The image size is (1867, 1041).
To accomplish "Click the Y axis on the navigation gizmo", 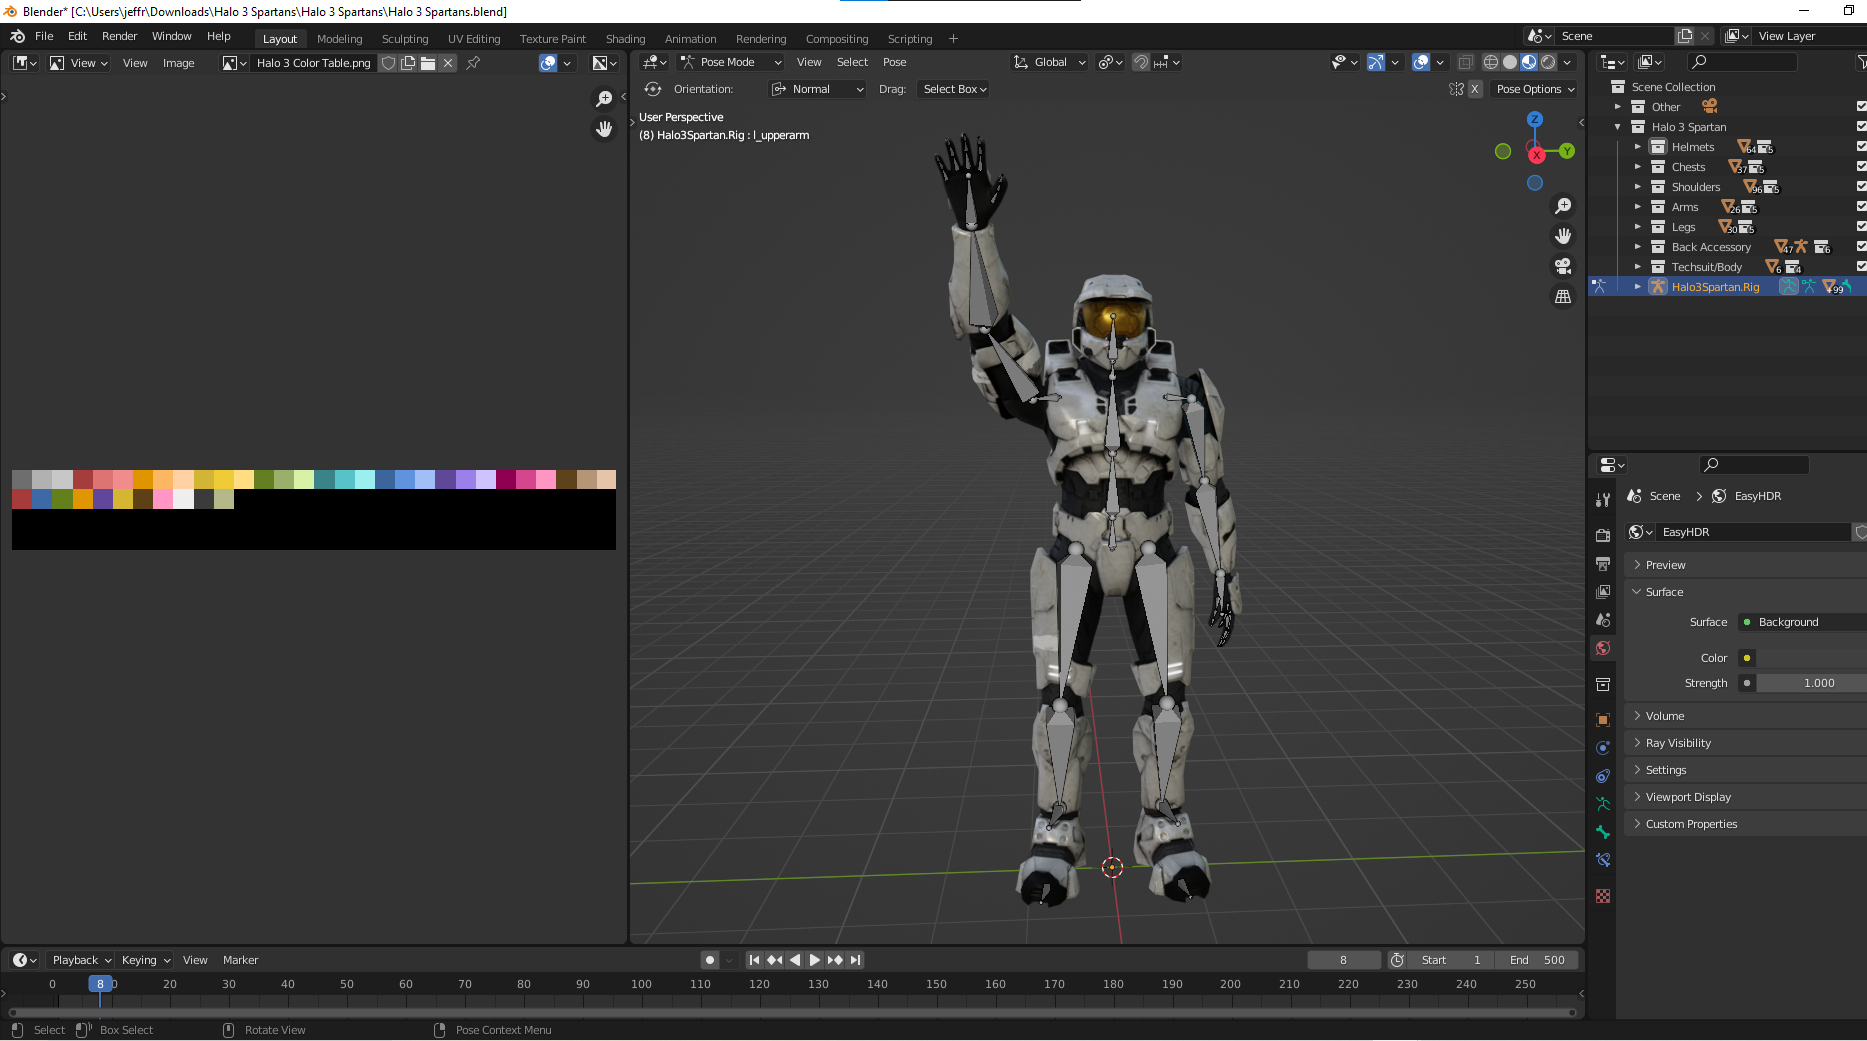I will (x=1567, y=151).
